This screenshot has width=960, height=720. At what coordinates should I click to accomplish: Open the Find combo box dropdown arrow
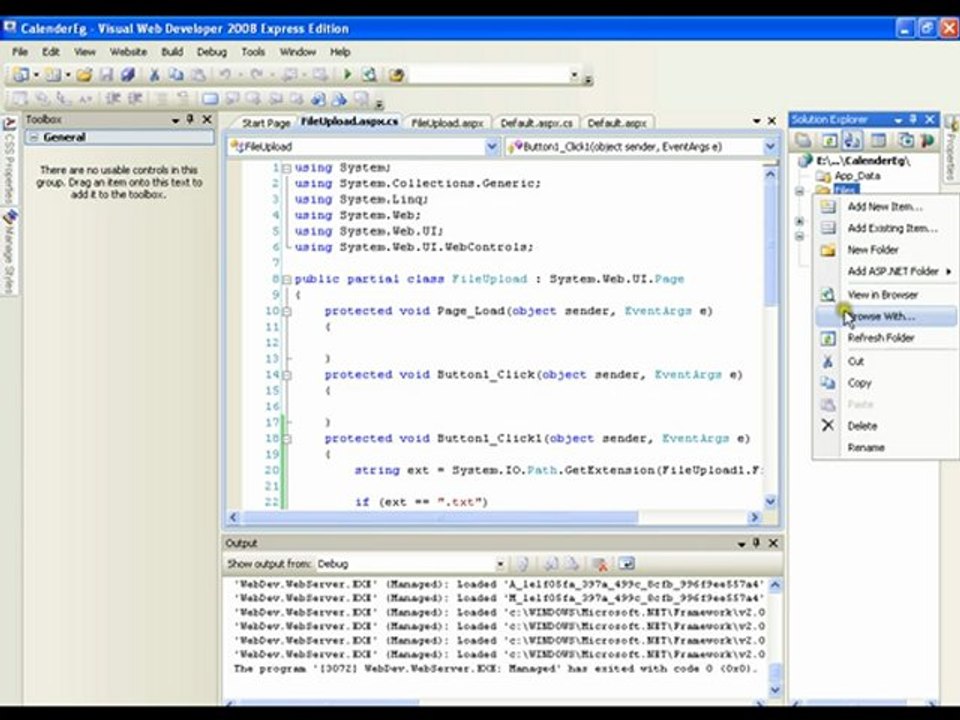[574, 75]
